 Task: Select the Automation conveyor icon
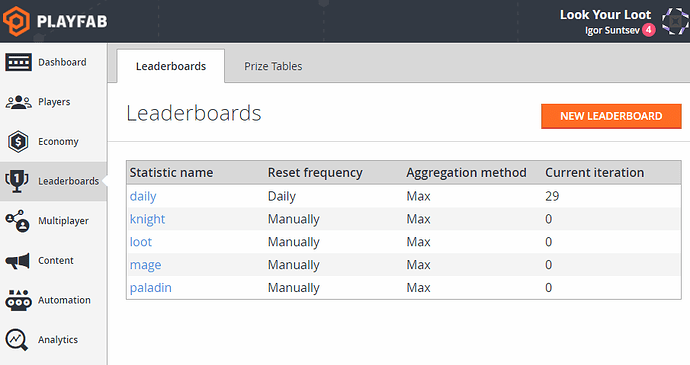point(18,300)
